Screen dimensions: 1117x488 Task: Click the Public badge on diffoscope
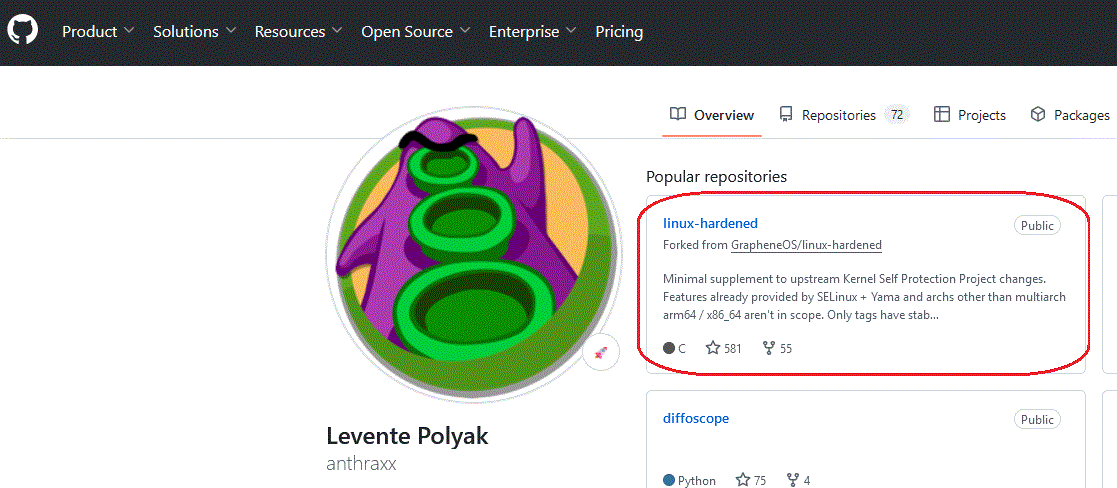tap(1037, 420)
